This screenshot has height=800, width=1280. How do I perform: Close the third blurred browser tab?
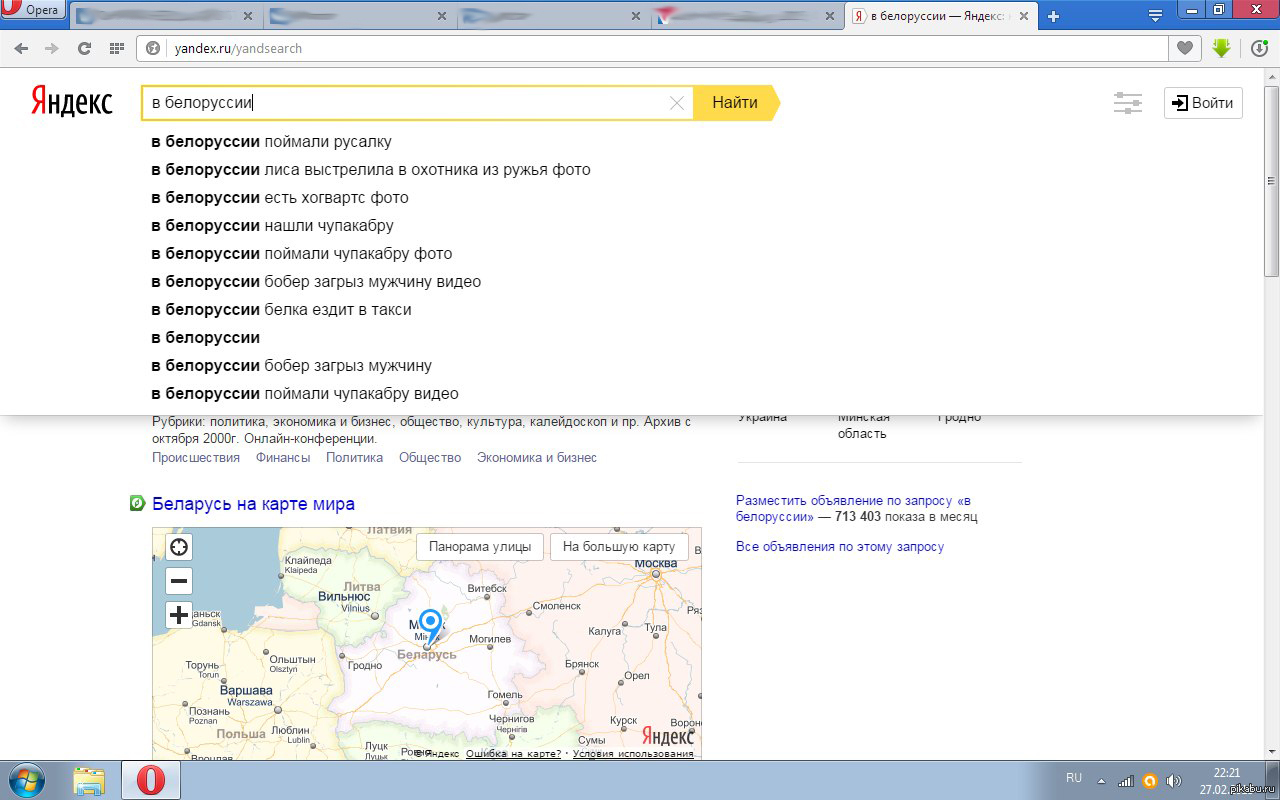(635, 16)
